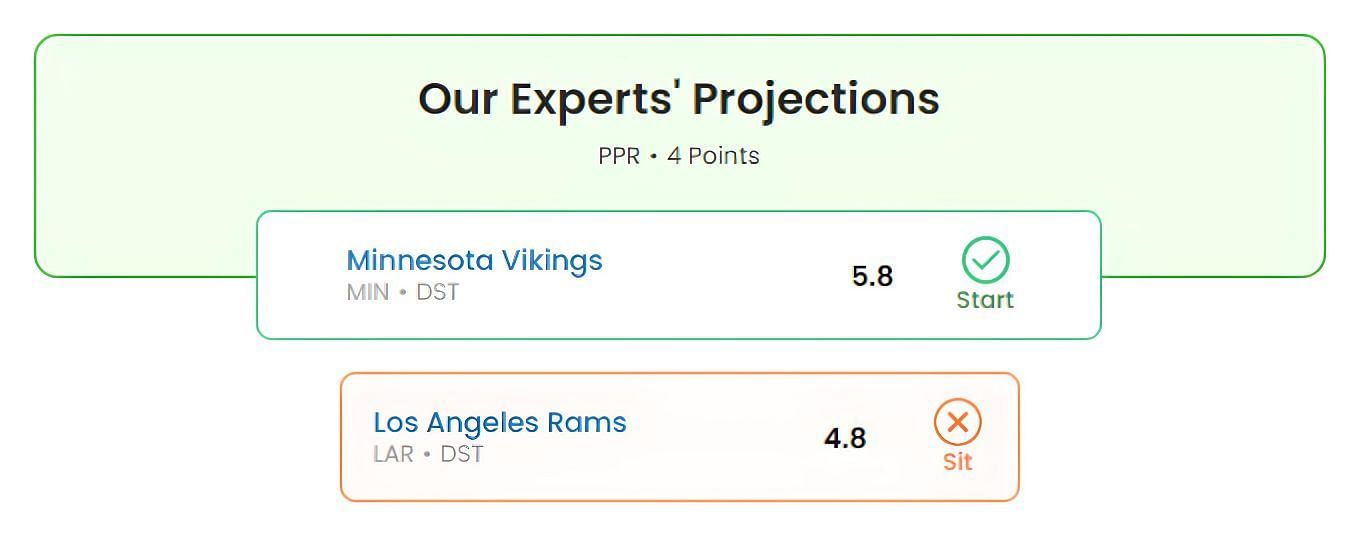Select the Rams 4.8 projected score
This screenshot has width=1350, height=538.
[845, 438]
